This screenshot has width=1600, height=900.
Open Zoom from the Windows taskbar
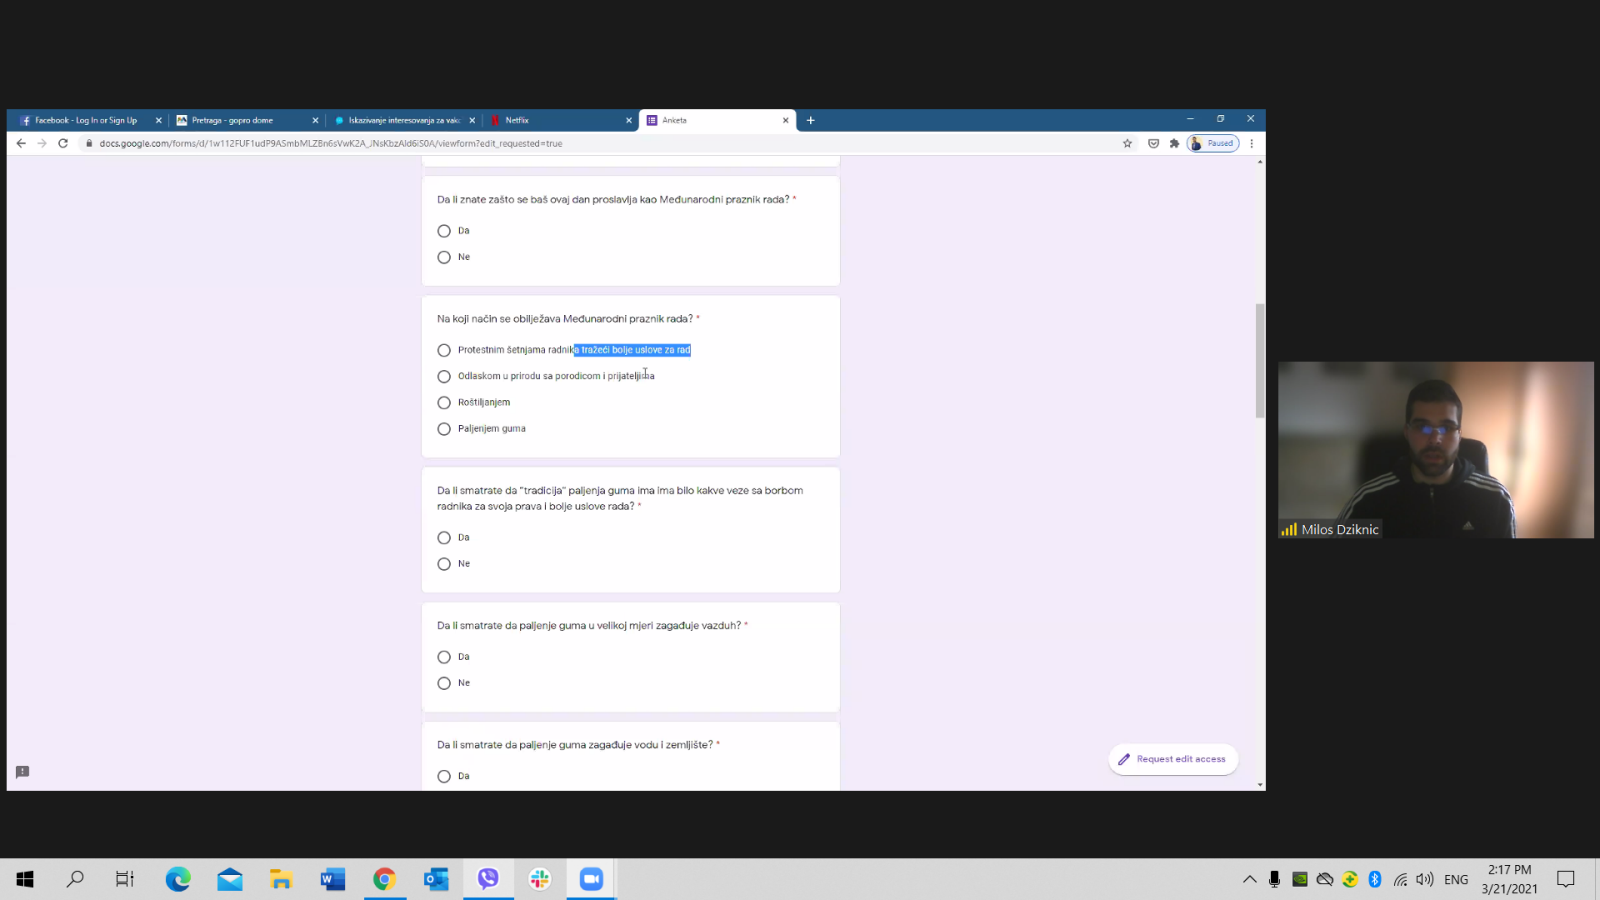(x=591, y=879)
